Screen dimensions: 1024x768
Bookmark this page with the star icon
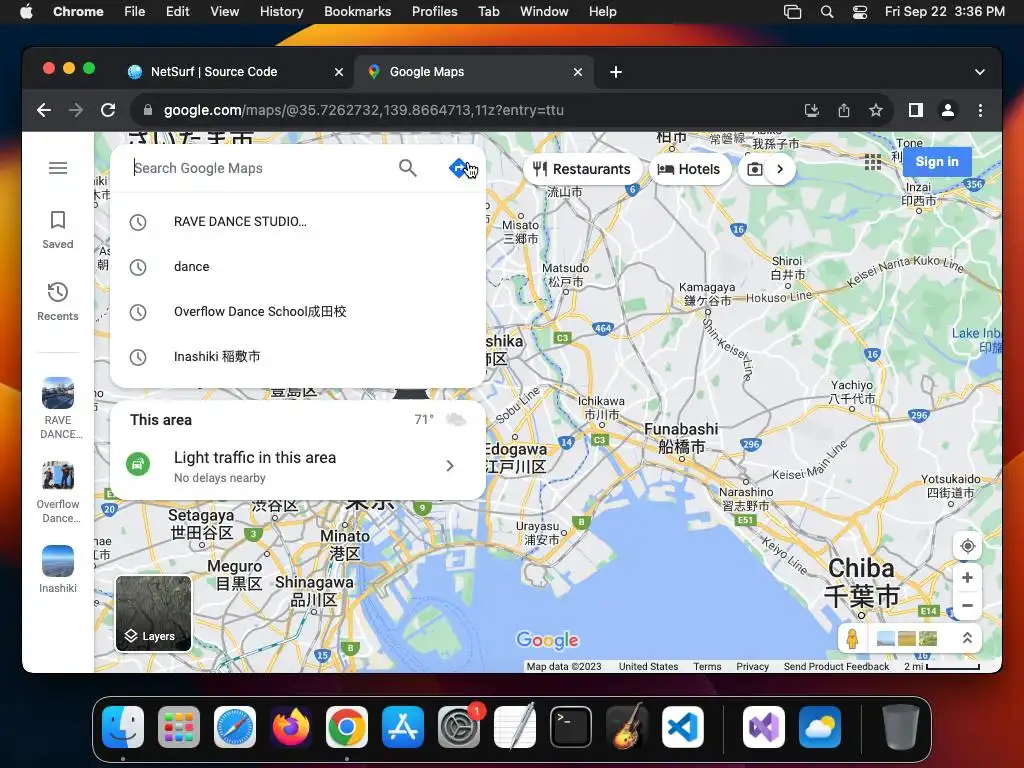[x=876, y=110]
